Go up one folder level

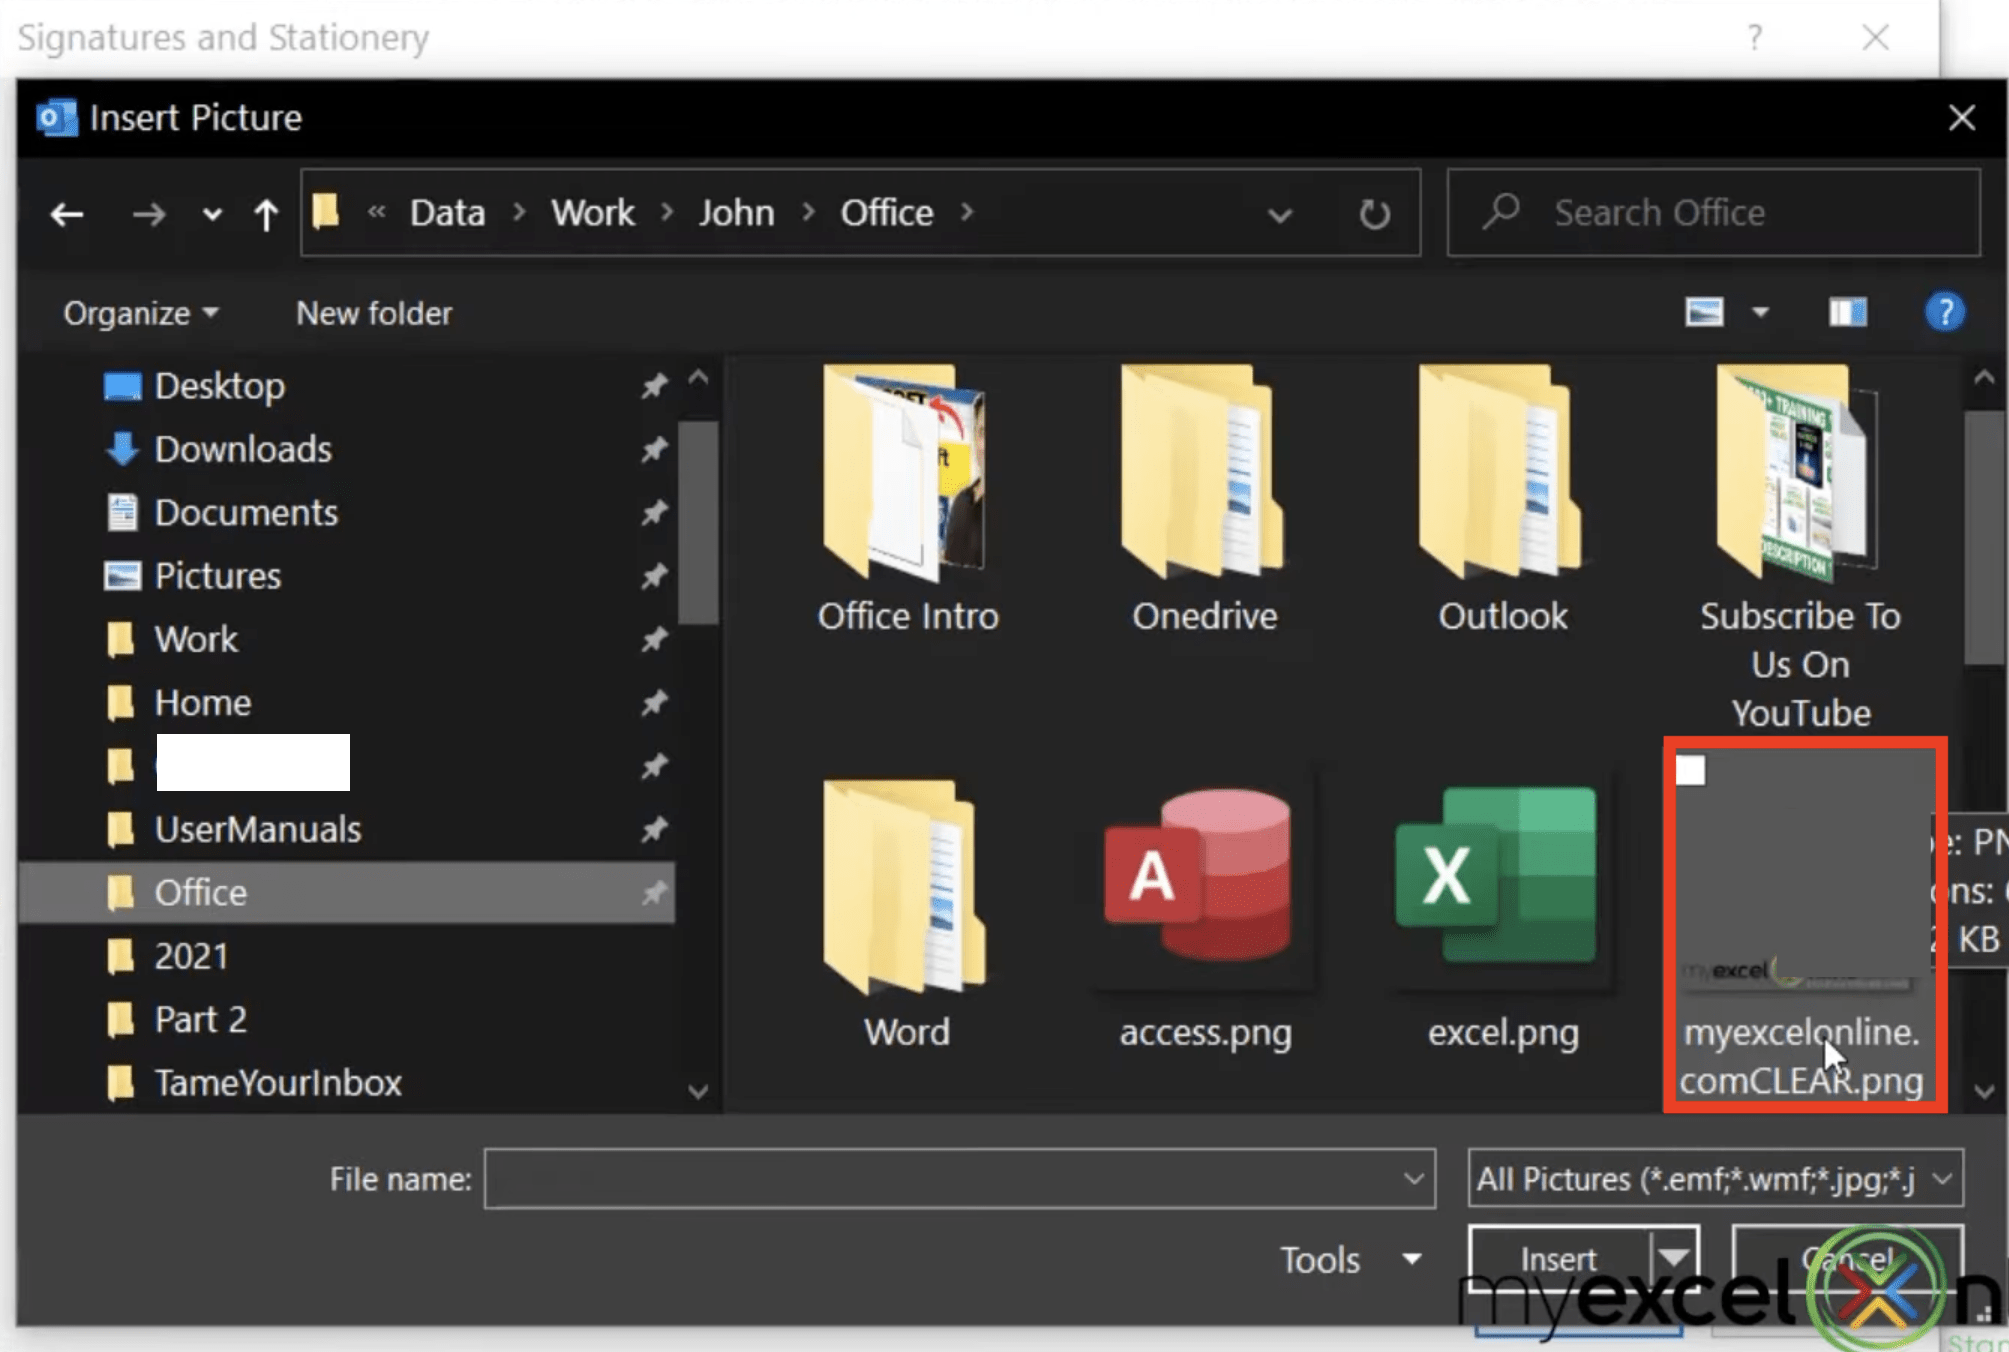tap(266, 214)
